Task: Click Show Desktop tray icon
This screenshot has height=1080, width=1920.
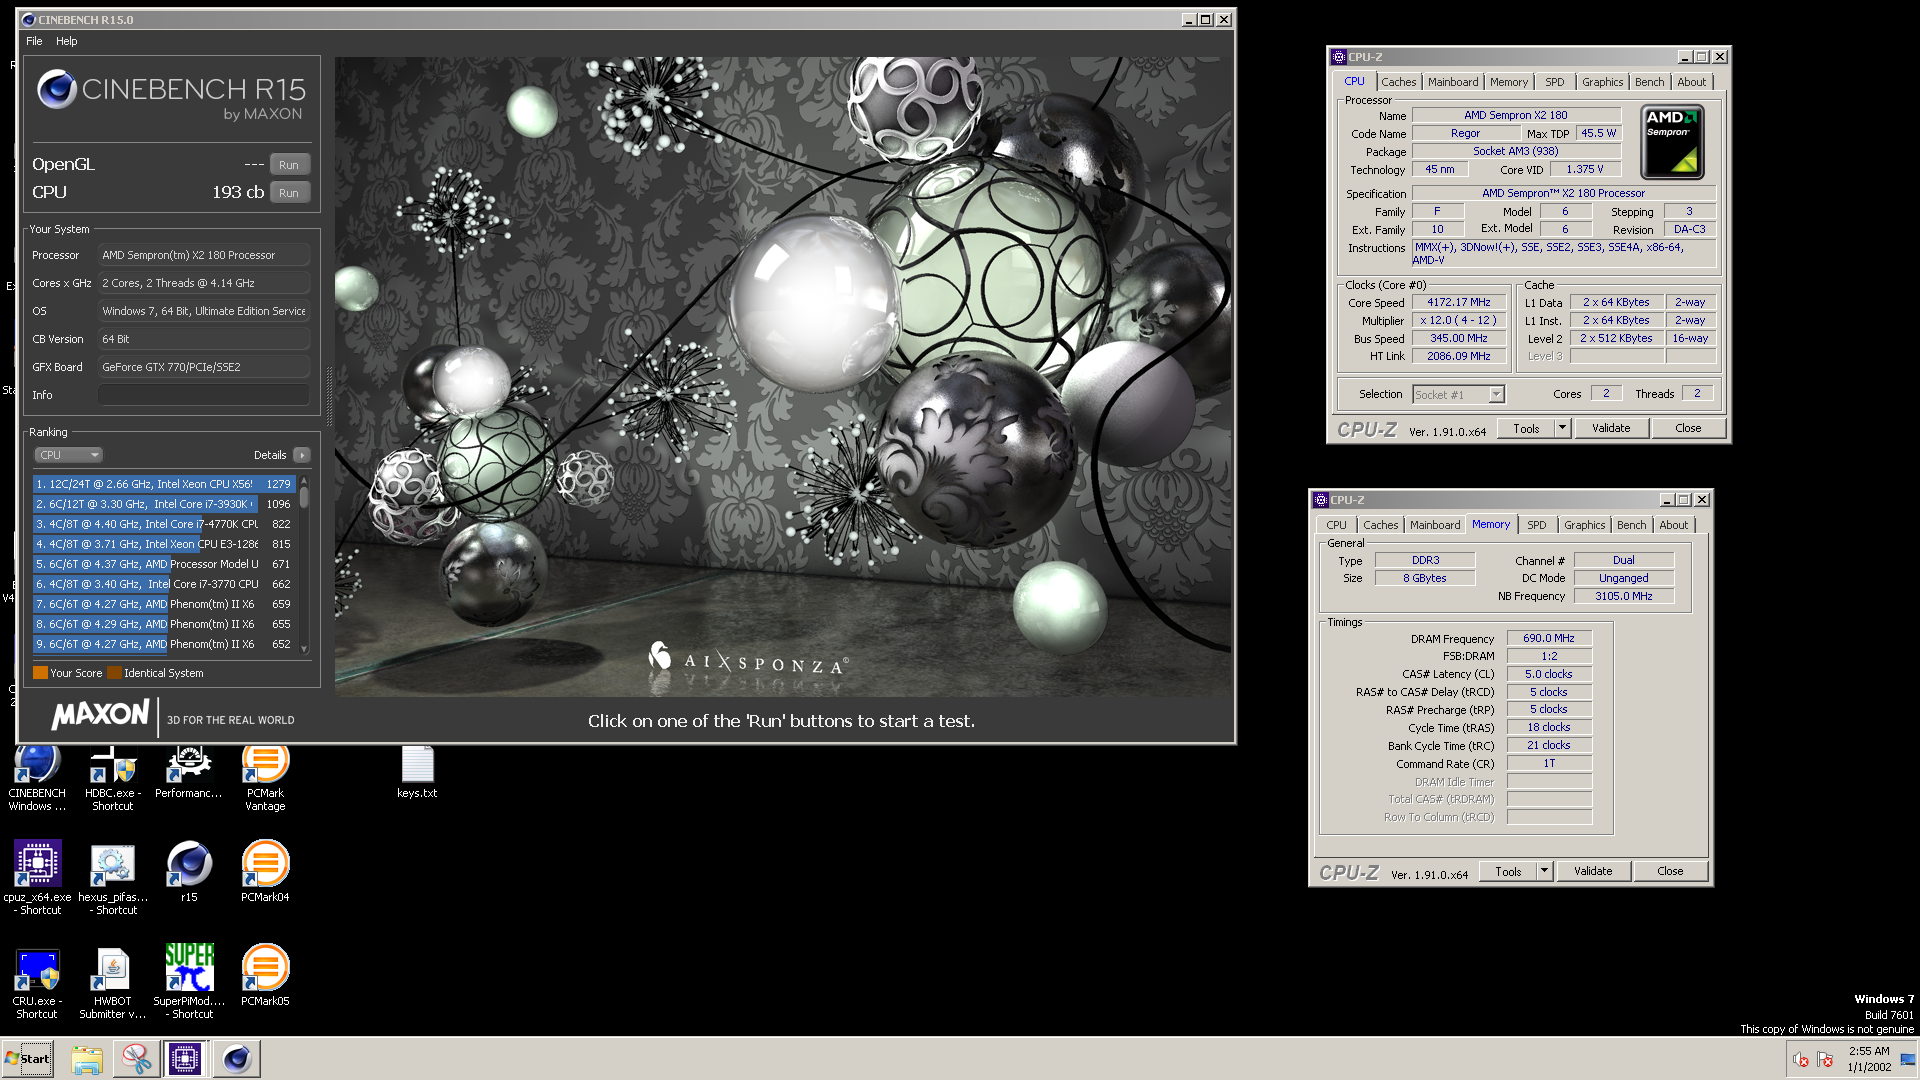Action: (x=1907, y=1060)
